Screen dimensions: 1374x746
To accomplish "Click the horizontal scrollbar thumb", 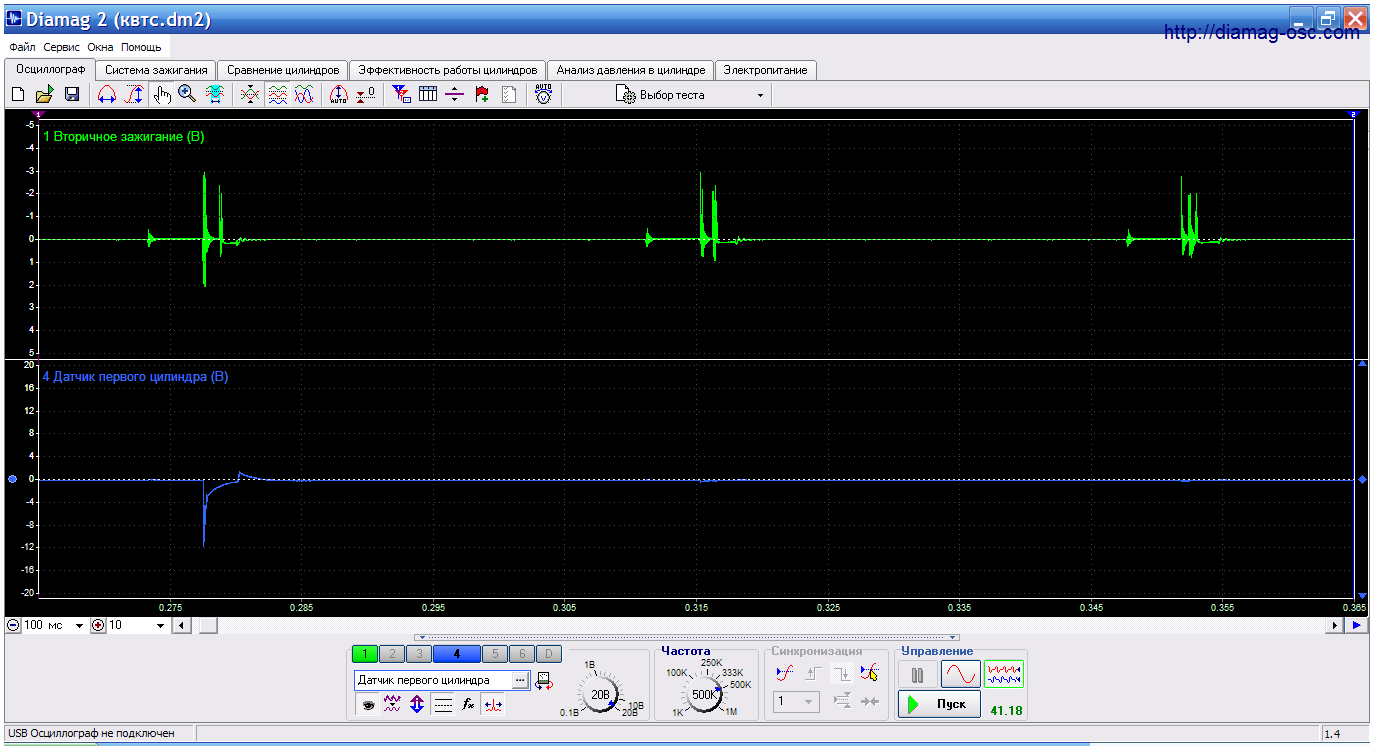I will click(x=207, y=626).
